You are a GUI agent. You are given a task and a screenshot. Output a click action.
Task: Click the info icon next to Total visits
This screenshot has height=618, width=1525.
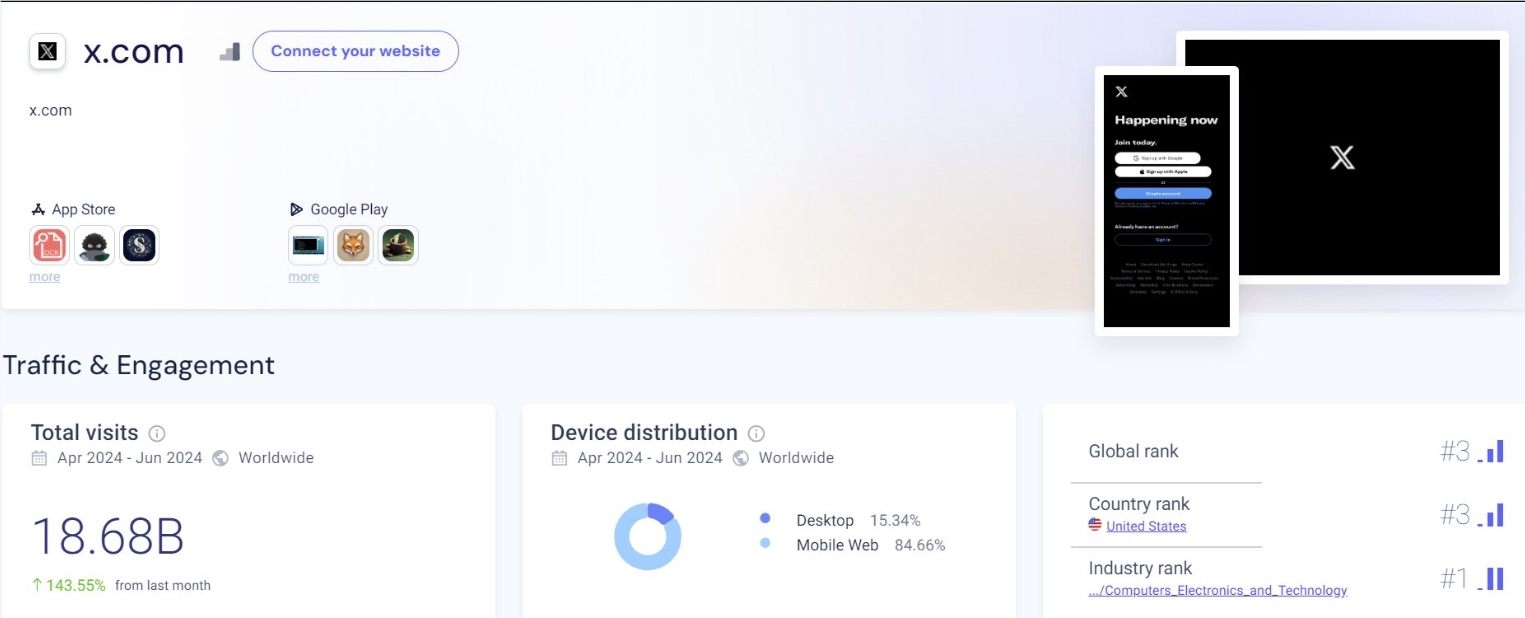coord(157,433)
